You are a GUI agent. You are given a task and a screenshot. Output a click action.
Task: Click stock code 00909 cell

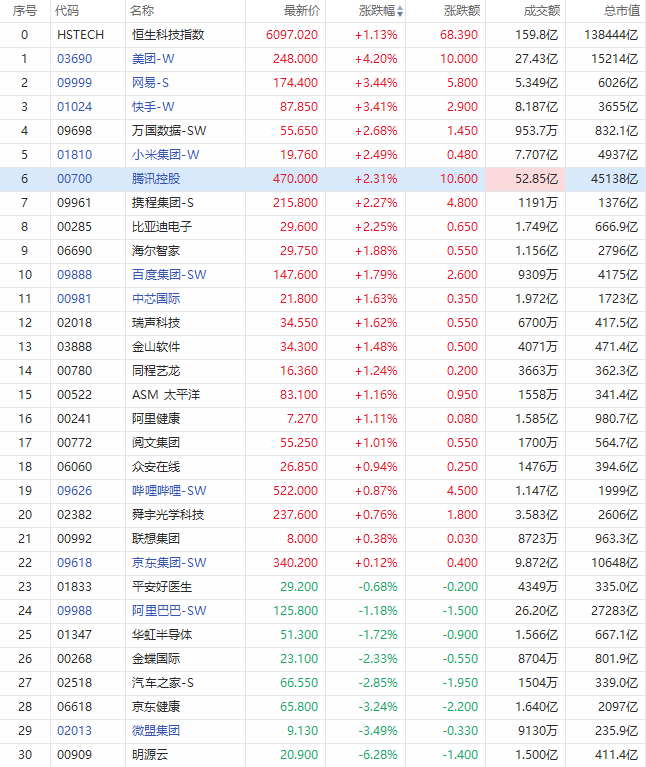(x=74, y=754)
